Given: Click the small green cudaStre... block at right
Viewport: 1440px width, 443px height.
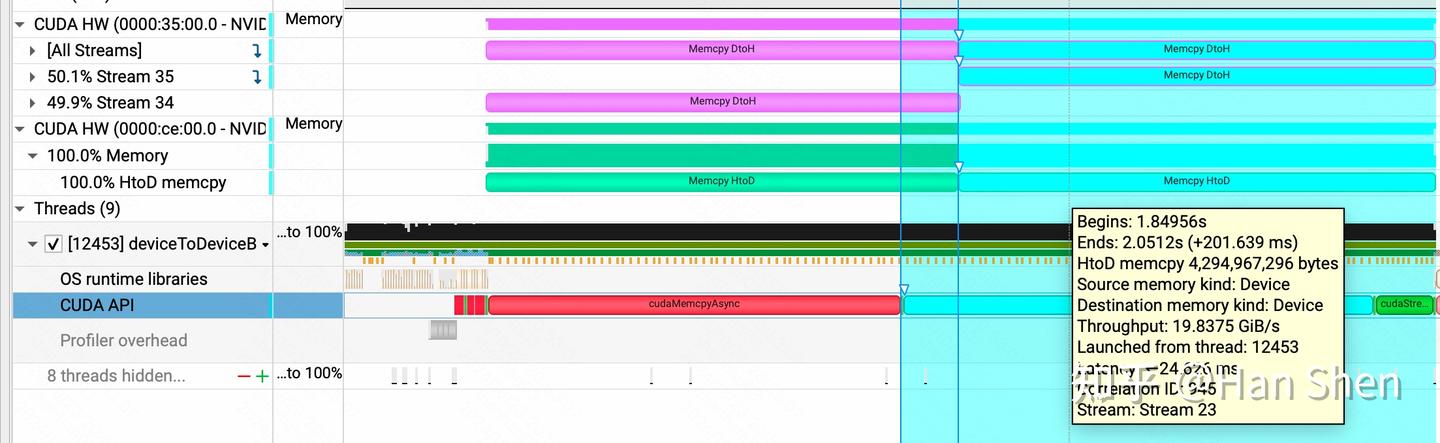Looking at the screenshot, I should (1404, 304).
